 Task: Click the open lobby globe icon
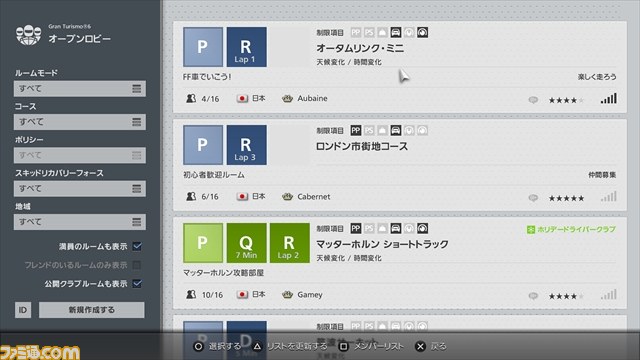(x=29, y=35)
